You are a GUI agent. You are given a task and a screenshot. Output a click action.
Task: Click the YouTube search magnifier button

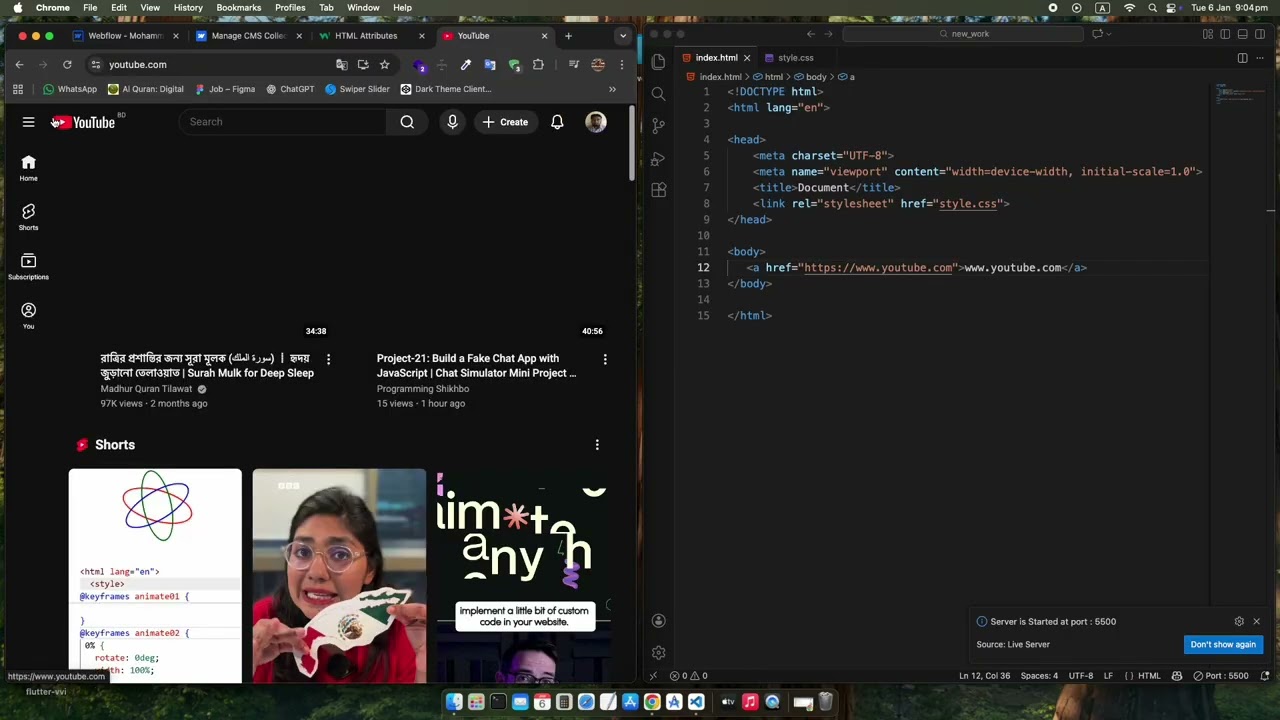point(407,122)
